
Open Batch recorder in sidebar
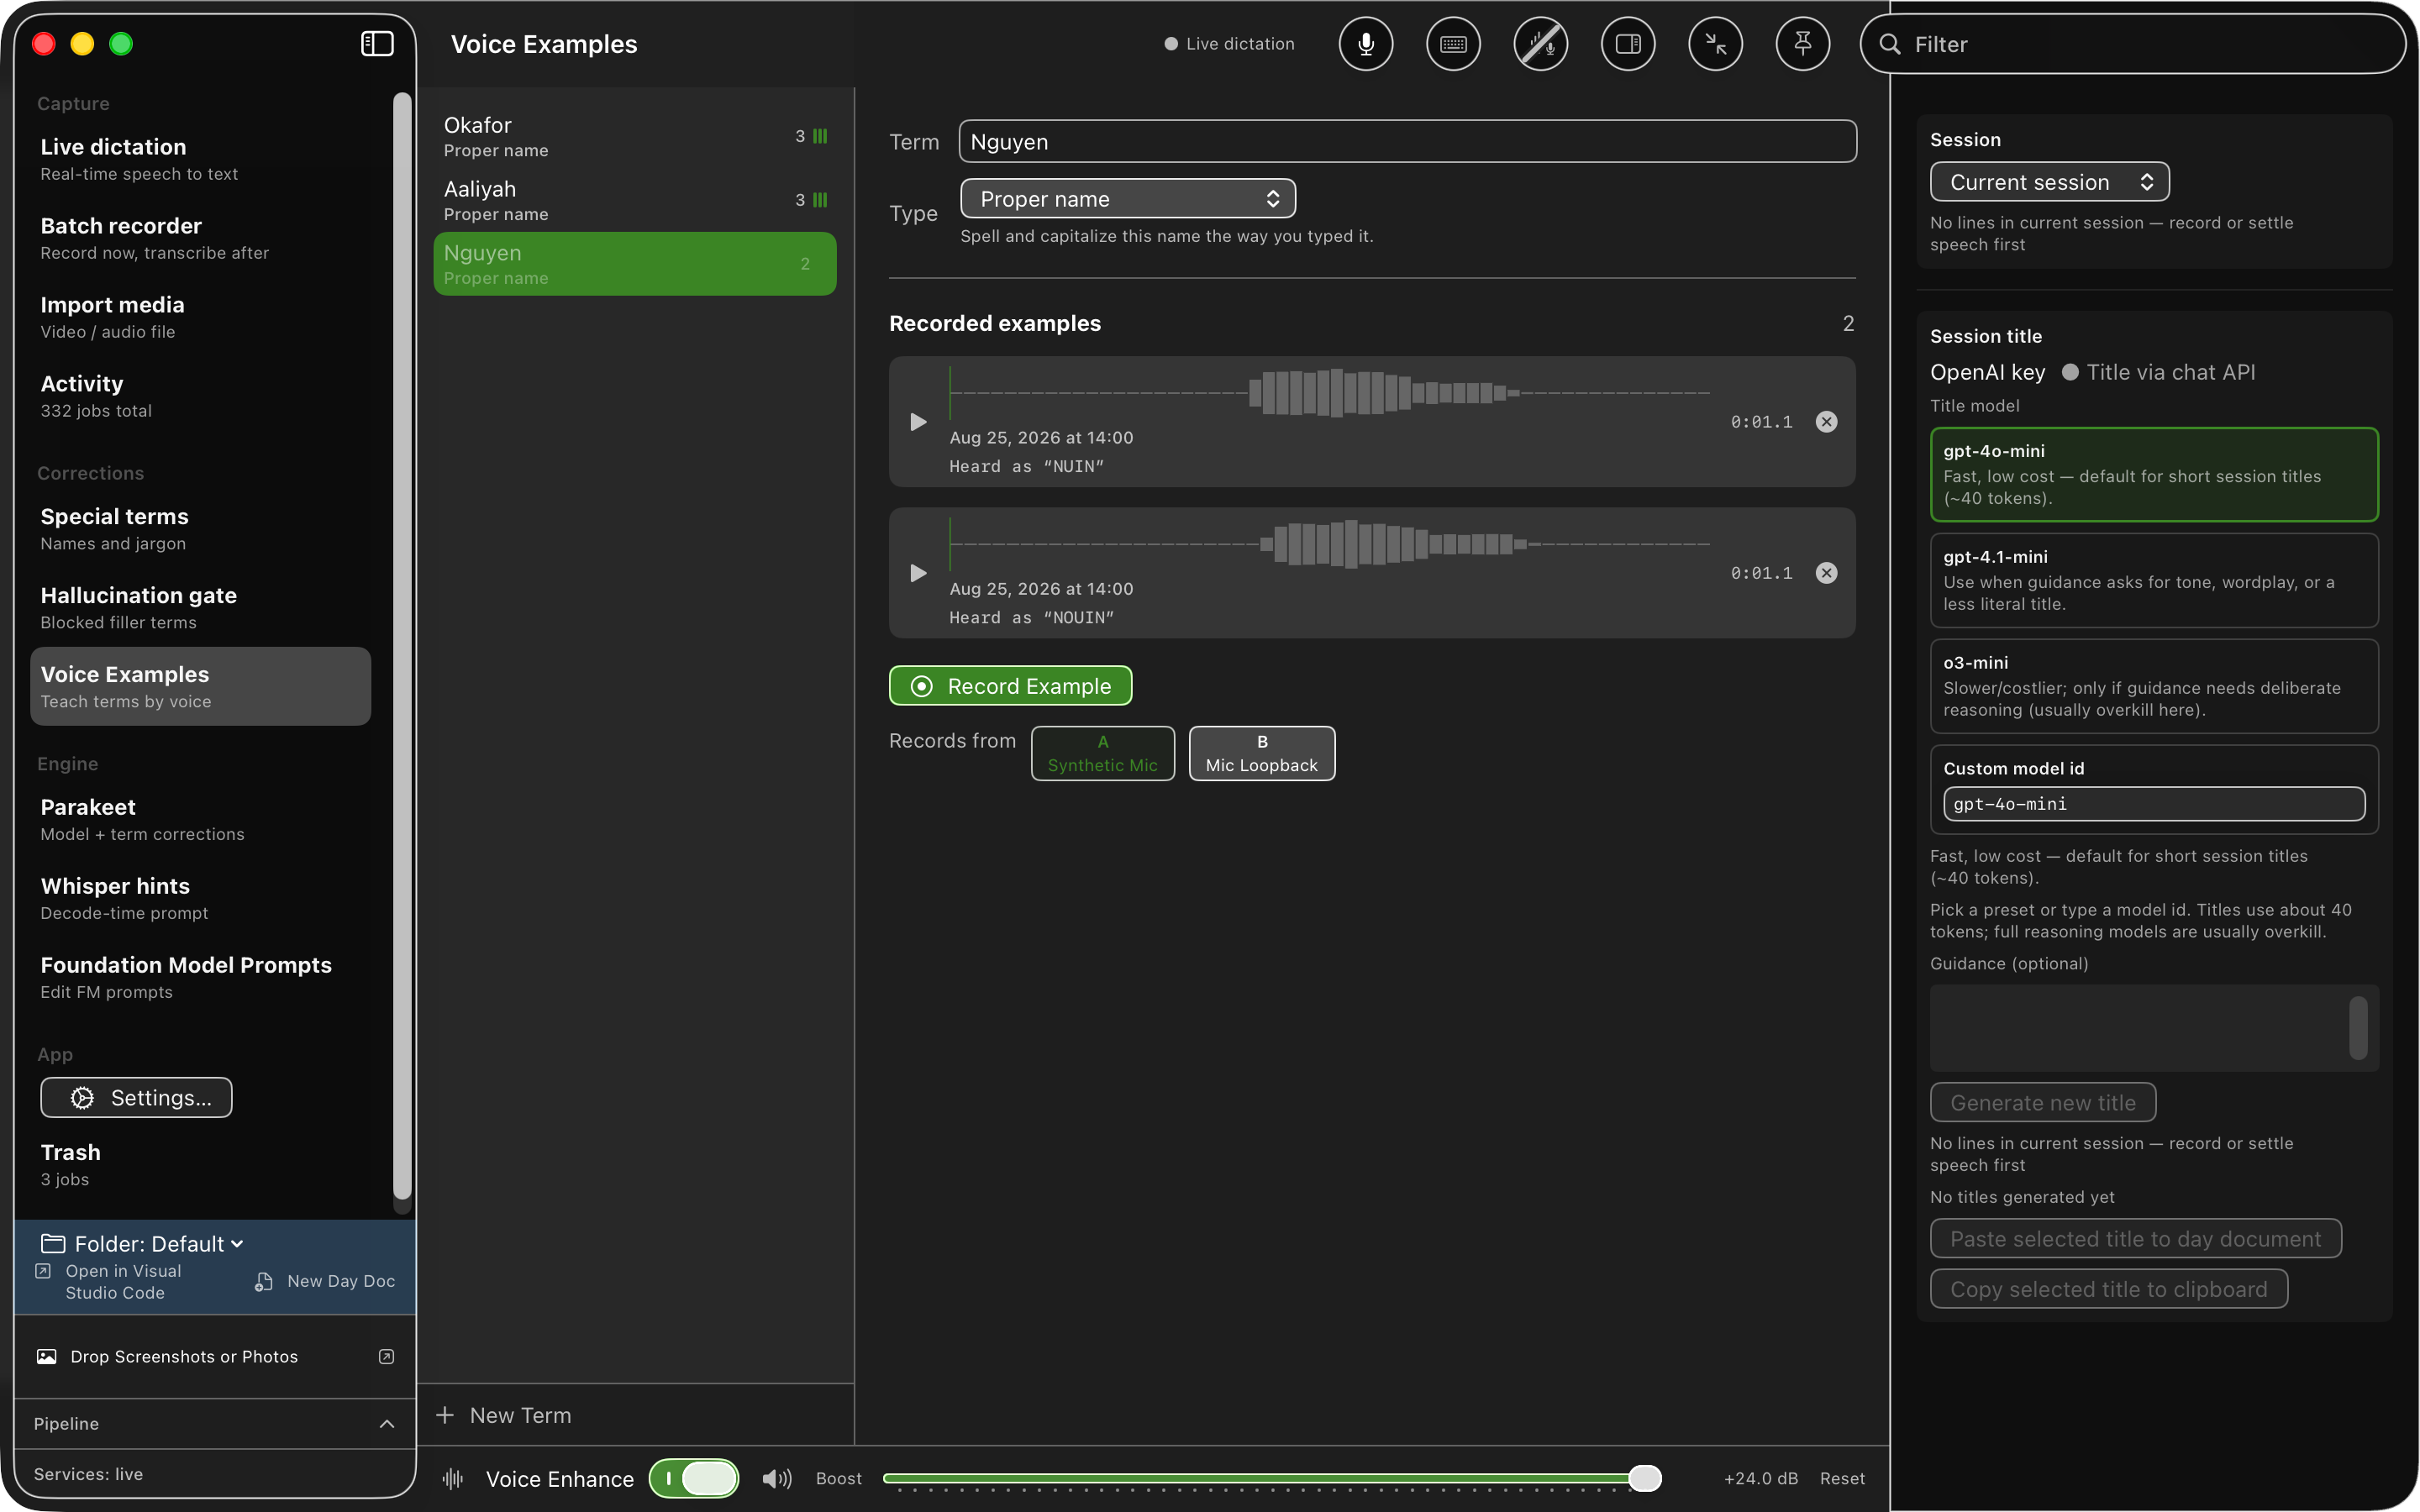pos(200,239)
